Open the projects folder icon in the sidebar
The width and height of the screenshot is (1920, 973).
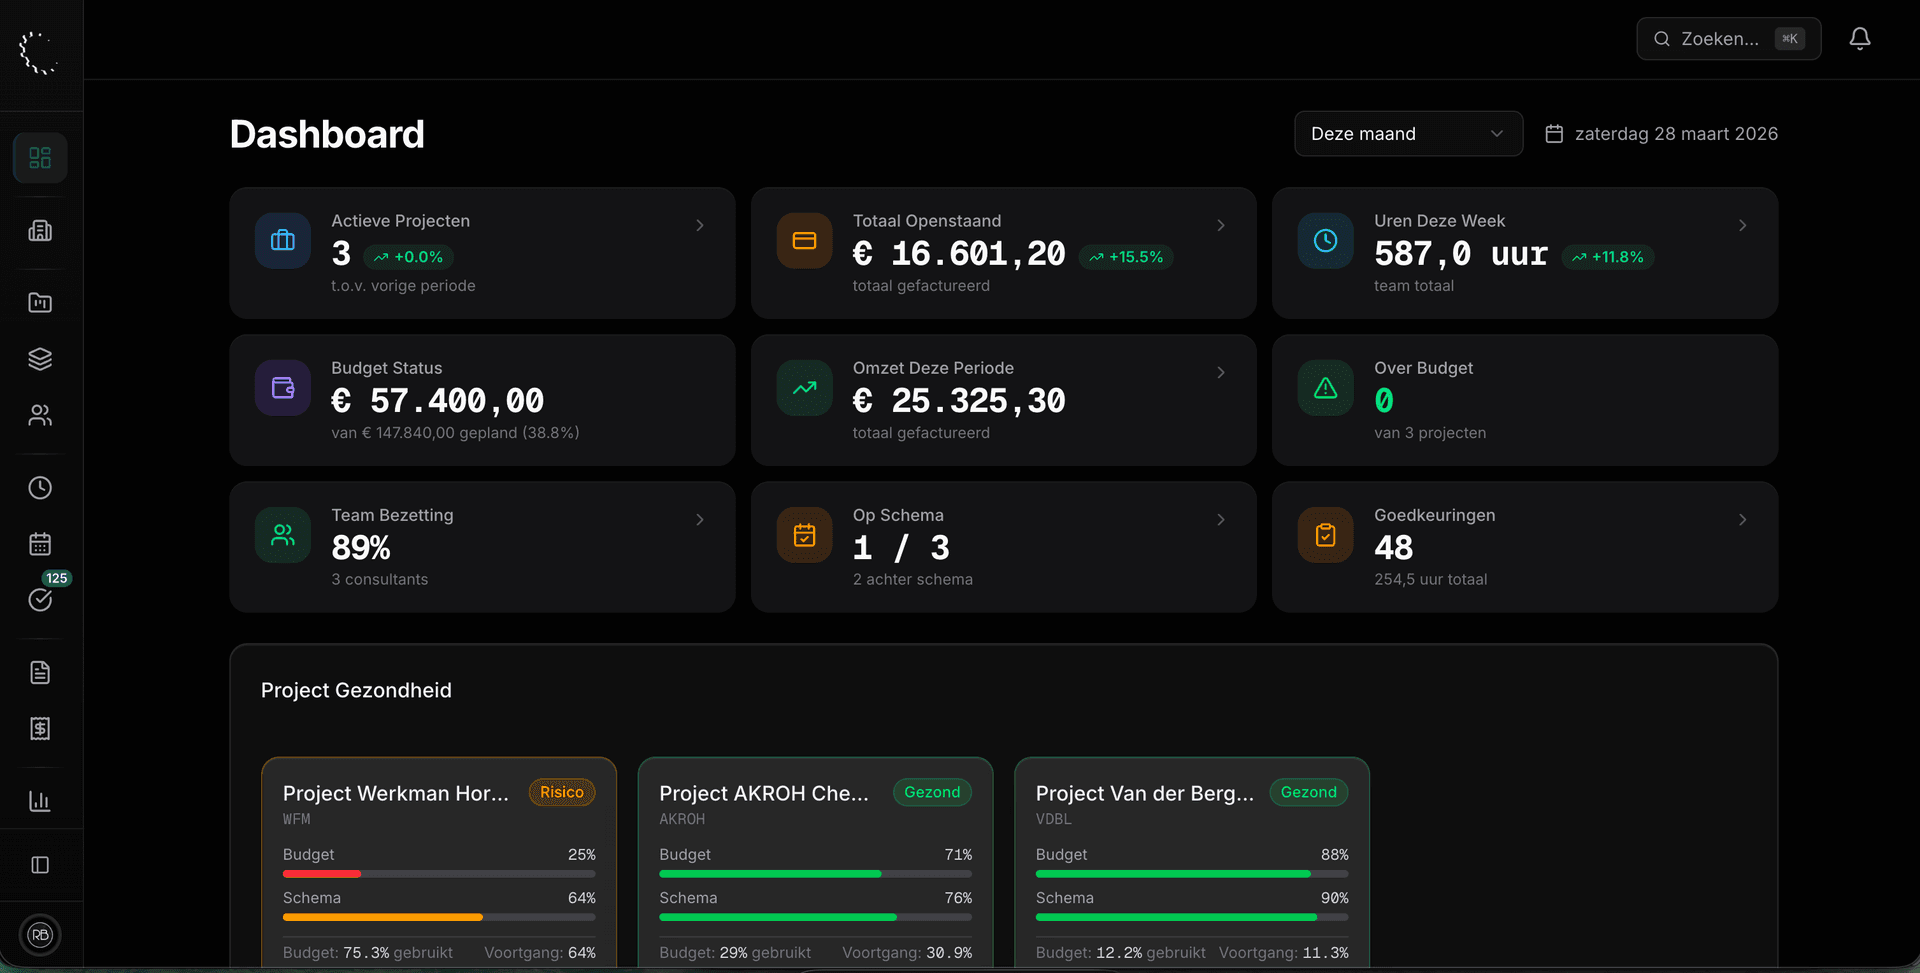pos(40,302)
